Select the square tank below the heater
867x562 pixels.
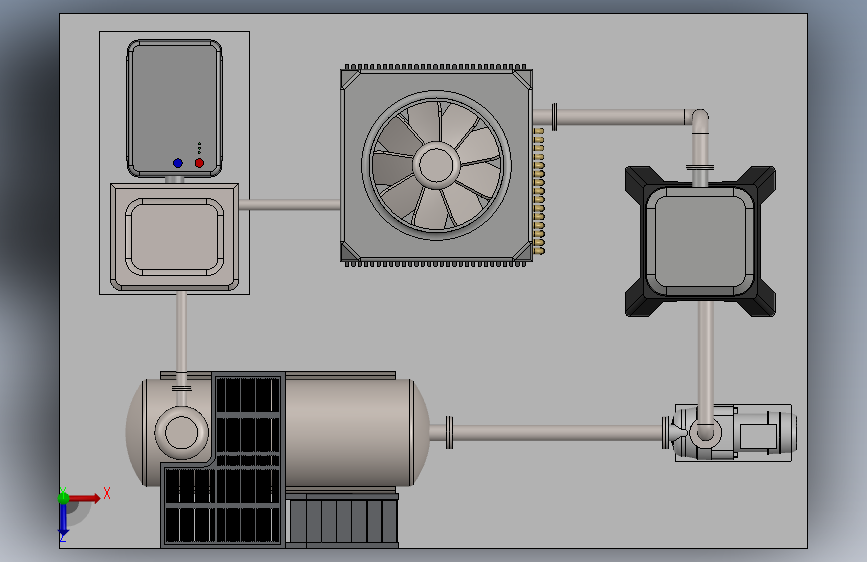[175, 237]
